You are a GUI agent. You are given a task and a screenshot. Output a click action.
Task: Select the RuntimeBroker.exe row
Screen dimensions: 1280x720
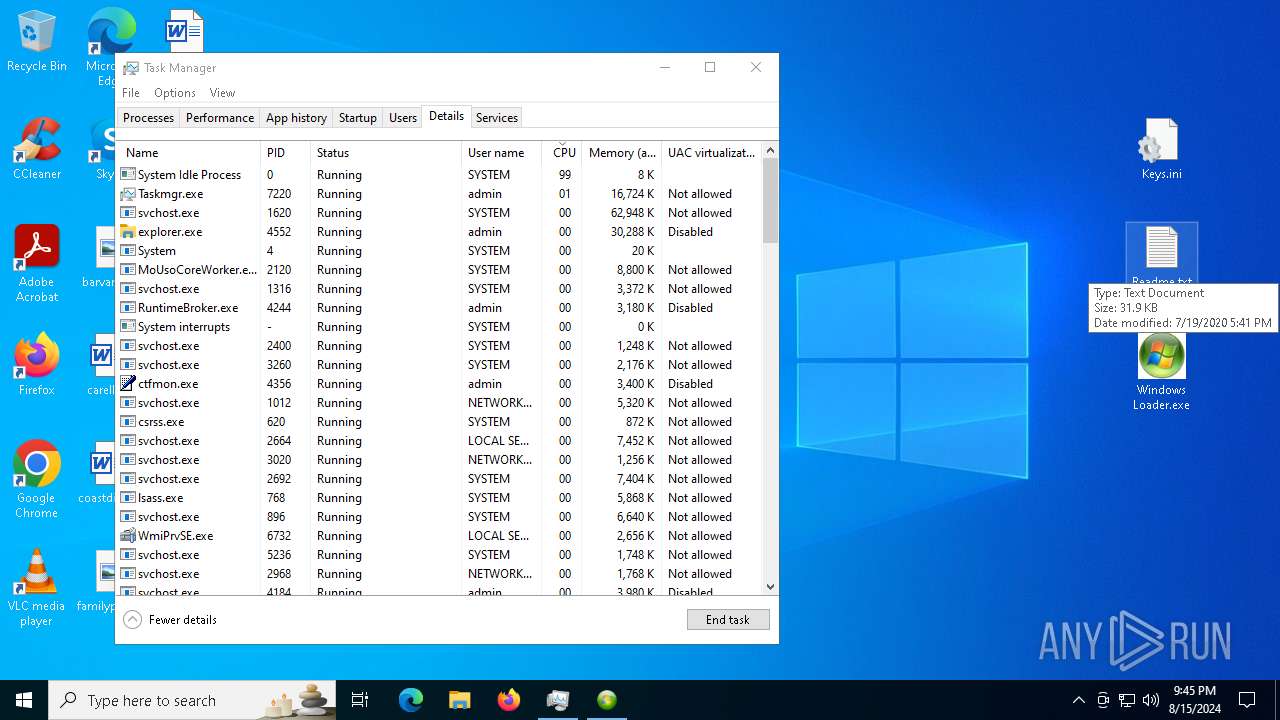(440, 308)
